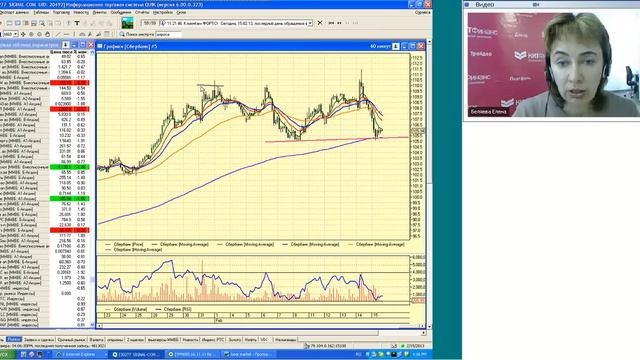The width and height of the screenshot is (640, 360).
Task: Click the chart horizontal scrollbar right arrow
Action: (422, 326)
